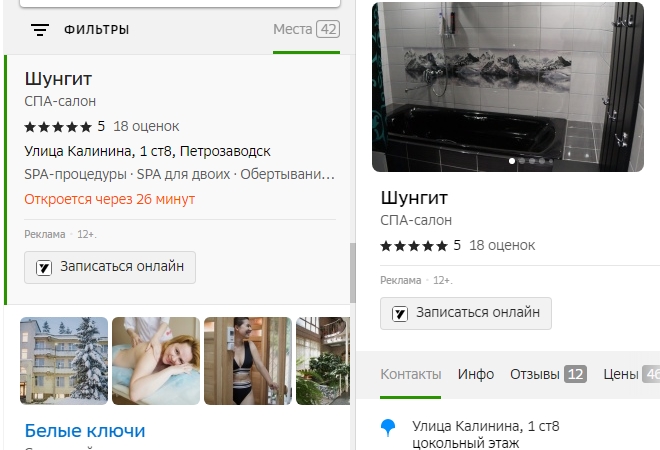The image size is (660, 450).
Task: Switch to the Инфо tab
Action: [476, 374]
